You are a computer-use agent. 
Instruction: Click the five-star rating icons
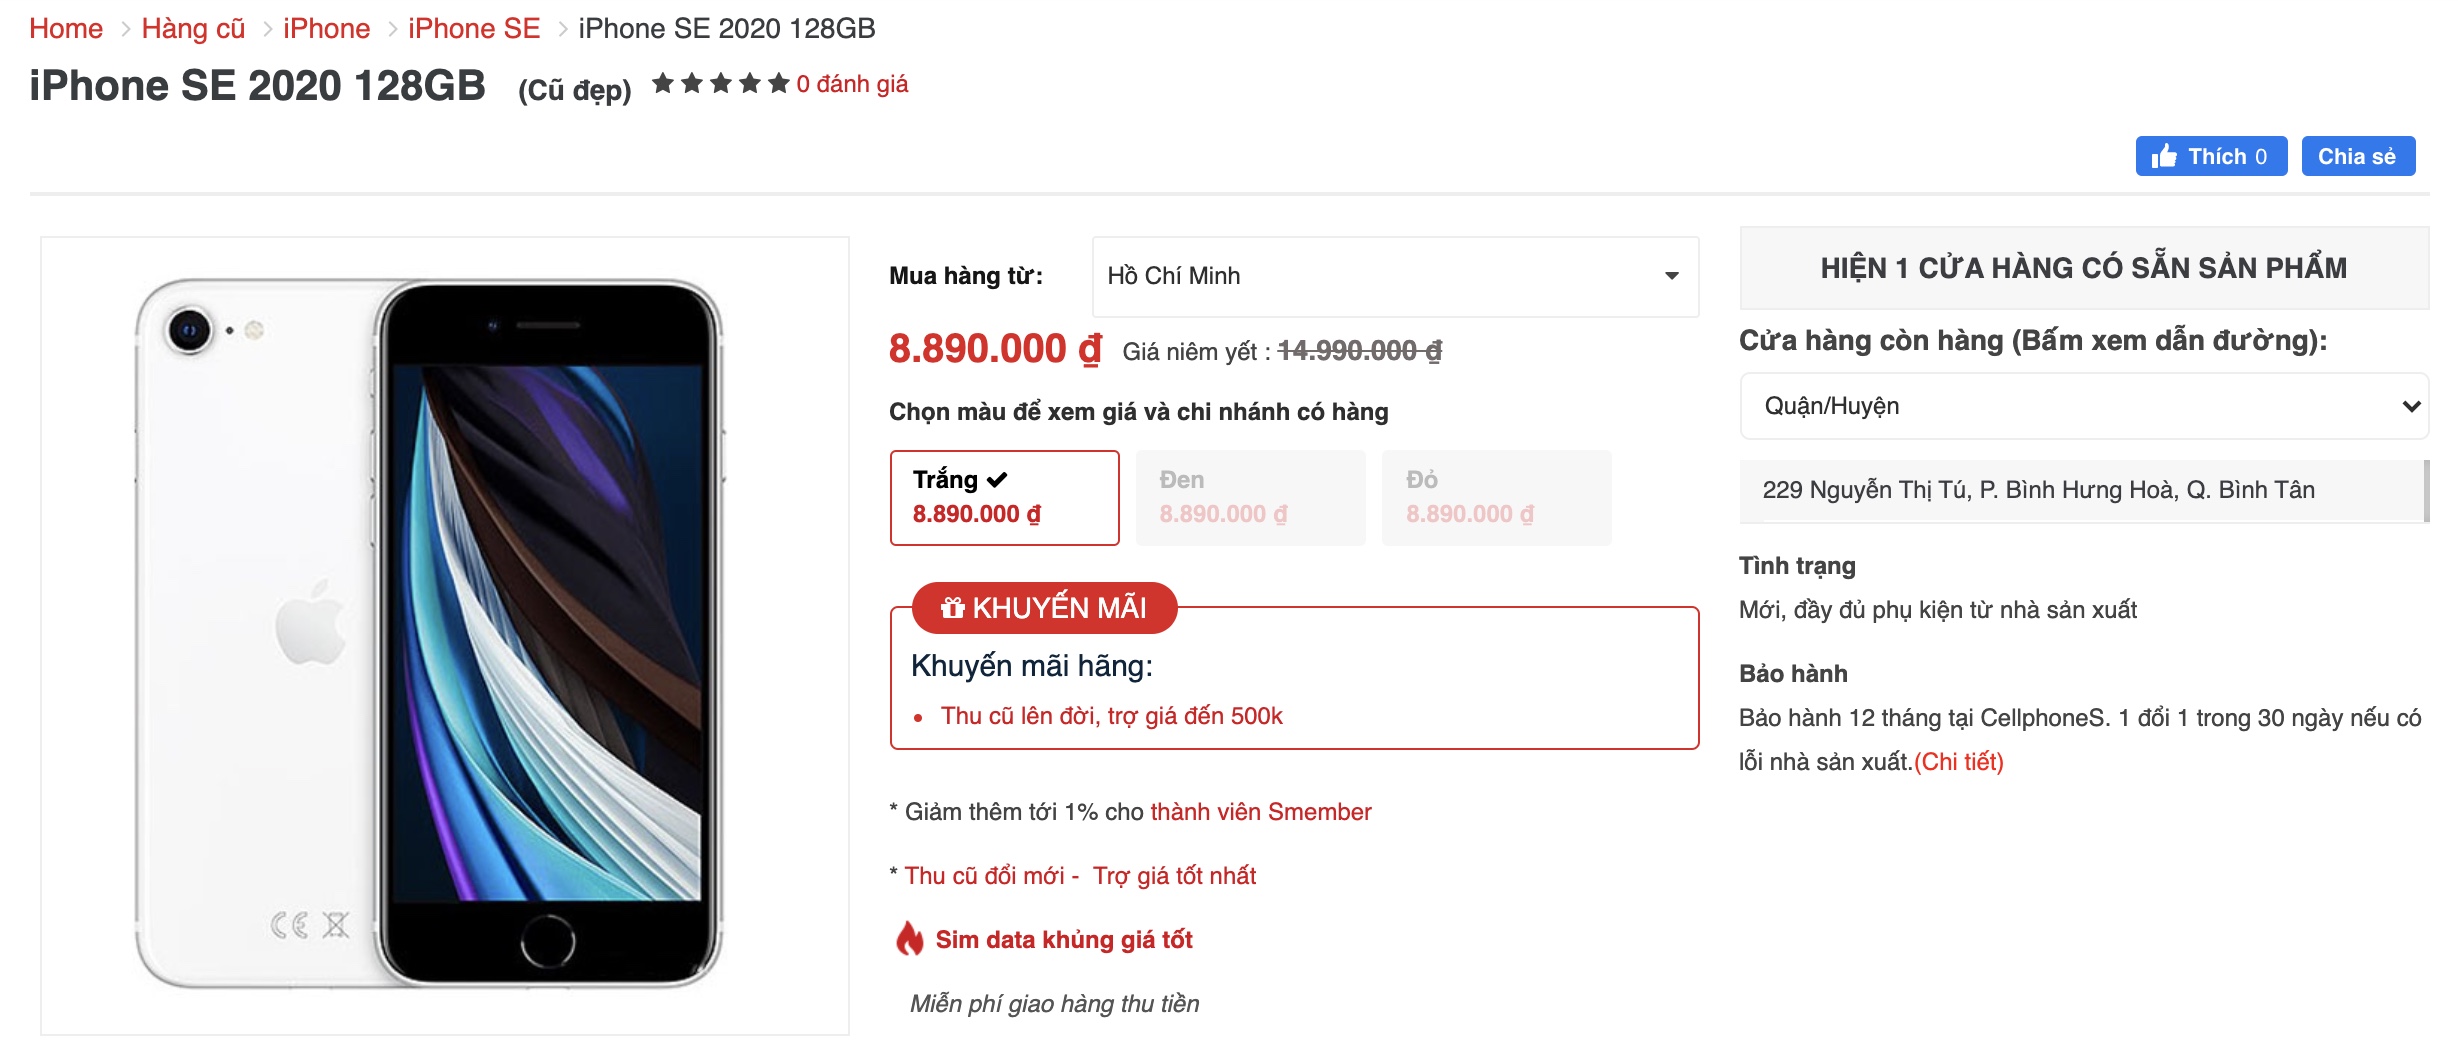720,83
